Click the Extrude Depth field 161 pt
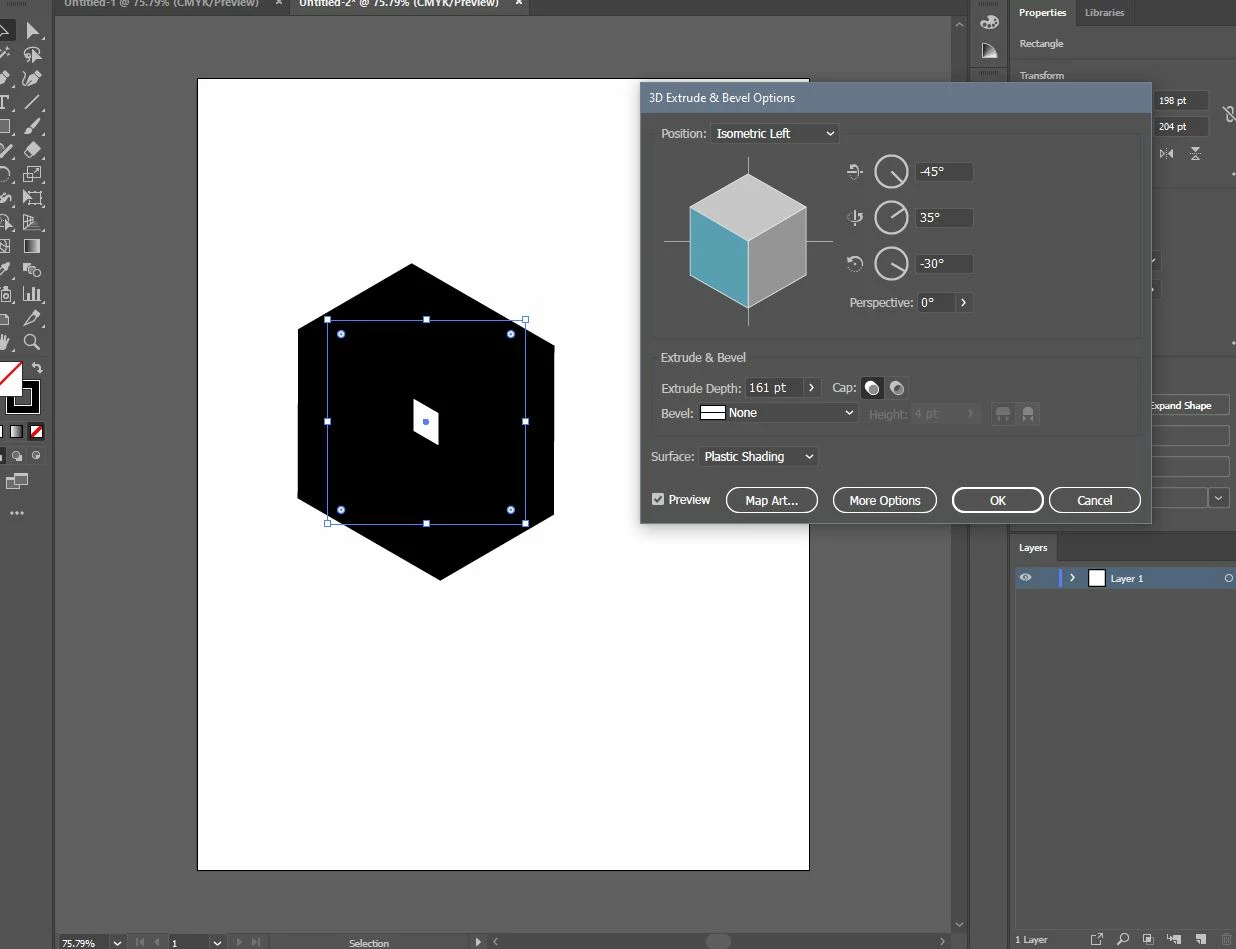This screenshot has width=1236, height=949. (x=774, y=388)
